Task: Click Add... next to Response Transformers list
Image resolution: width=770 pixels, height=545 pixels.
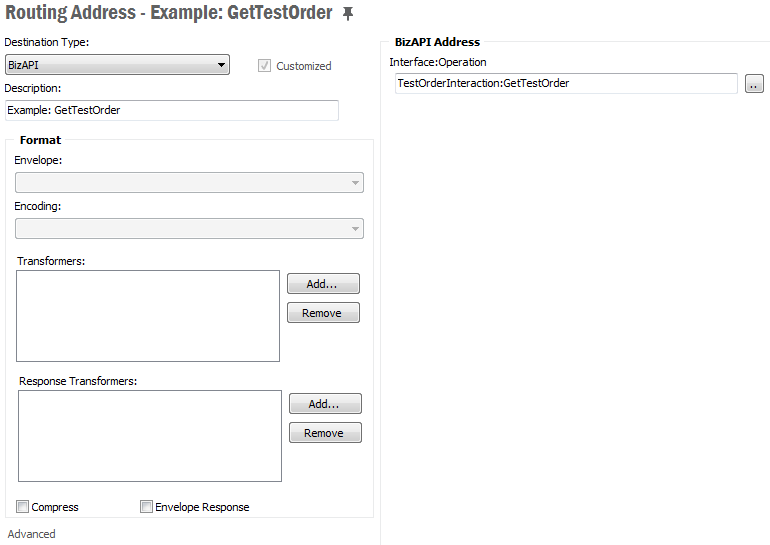Action: 325,404
